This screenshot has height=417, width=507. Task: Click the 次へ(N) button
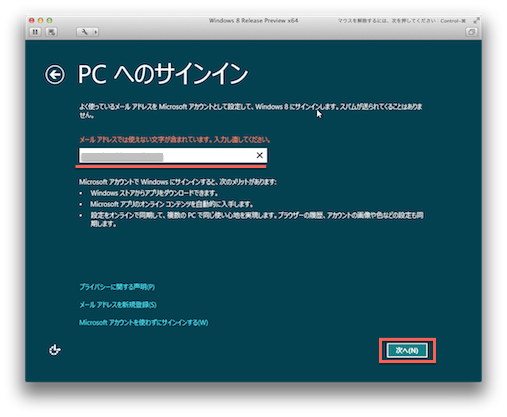click(407, 350)
